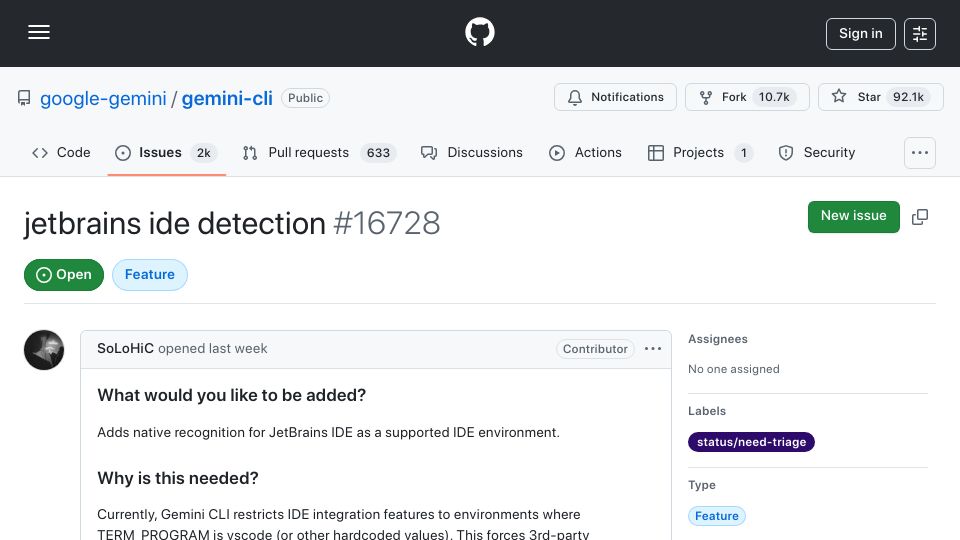Image resolution: width=960 pixels, height=540 pixels.
Task: Click the 'No one assigned' text
Action: tap(733, 369)
